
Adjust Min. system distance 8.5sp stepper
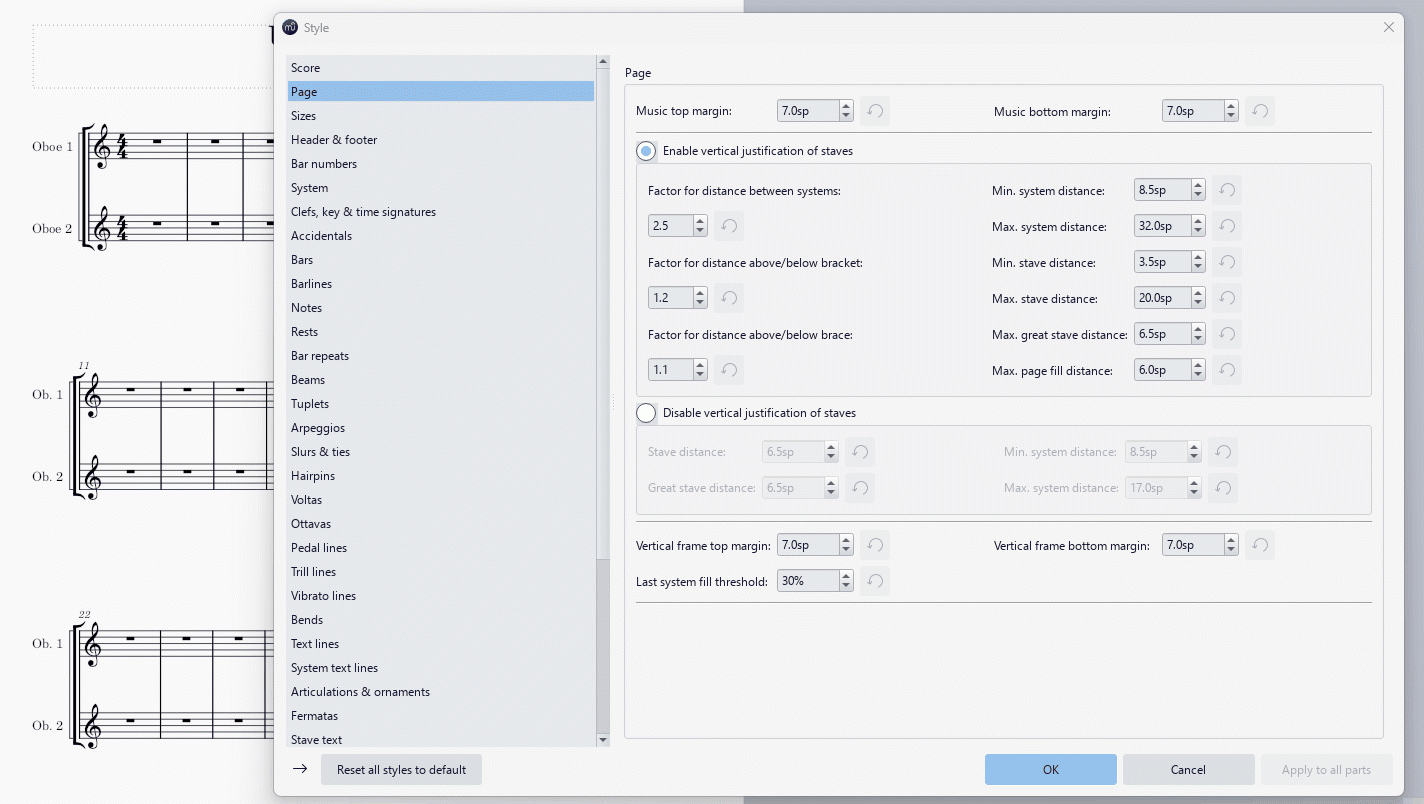tap(1198, 190)
